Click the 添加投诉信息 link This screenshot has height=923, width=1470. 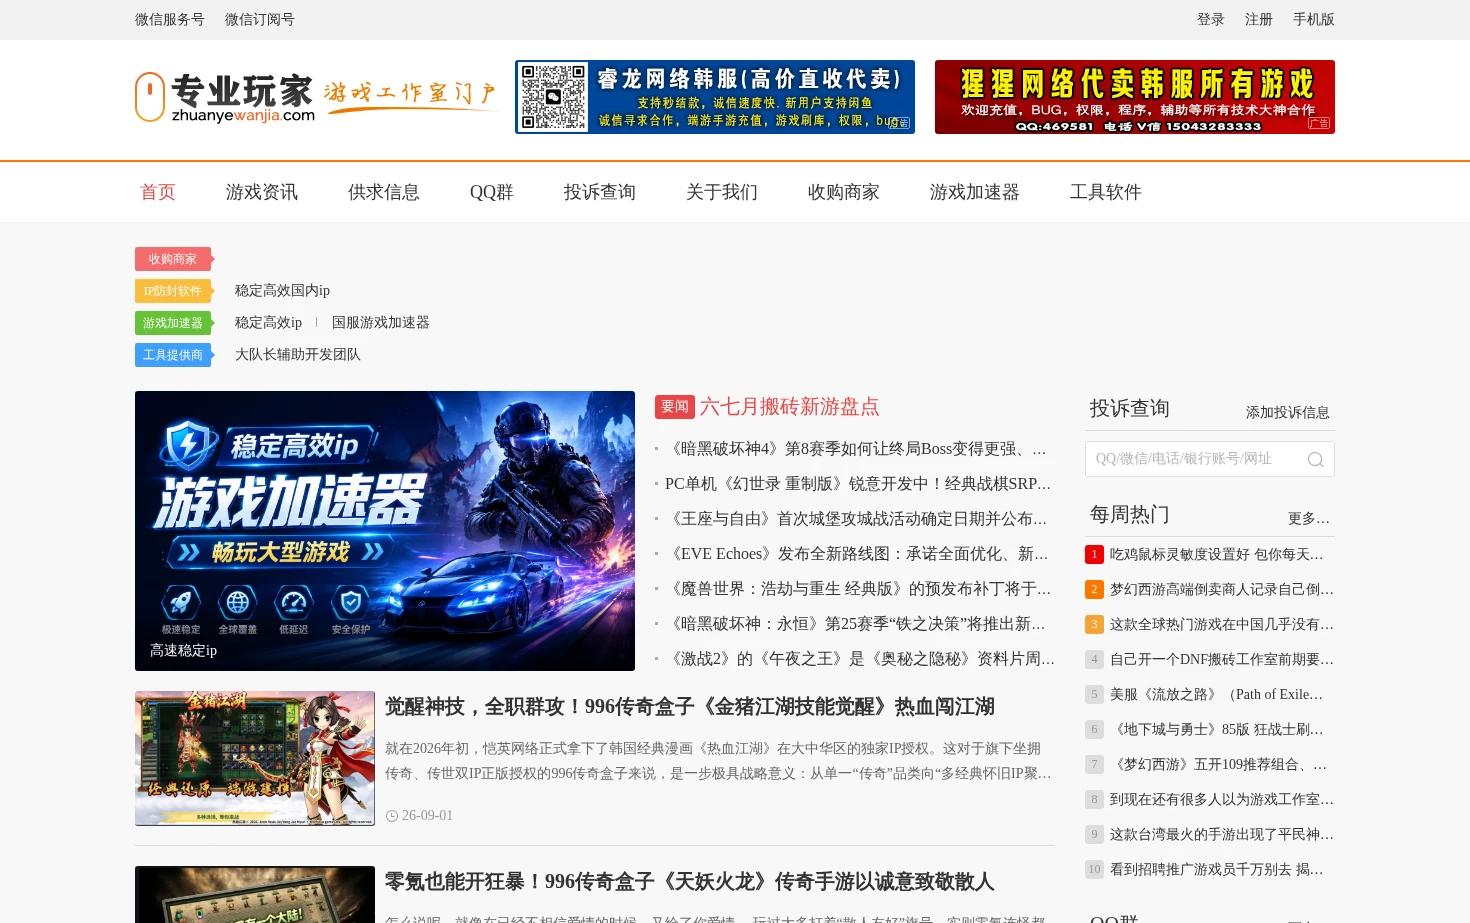[x=1288, y=413]
